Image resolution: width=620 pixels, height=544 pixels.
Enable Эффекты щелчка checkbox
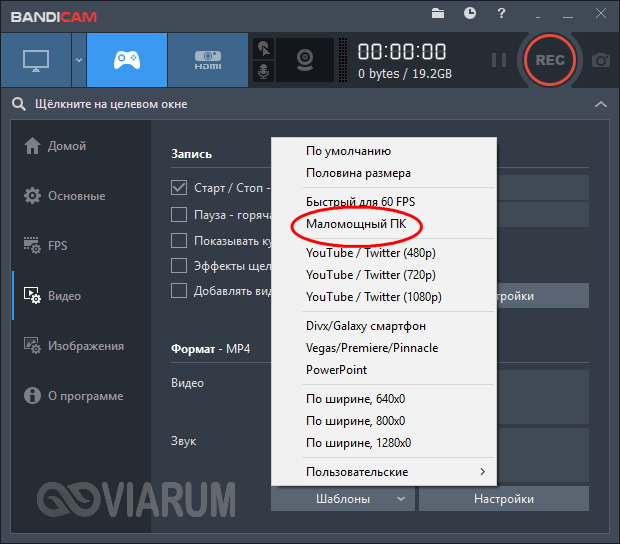click(x=179, y=266)
